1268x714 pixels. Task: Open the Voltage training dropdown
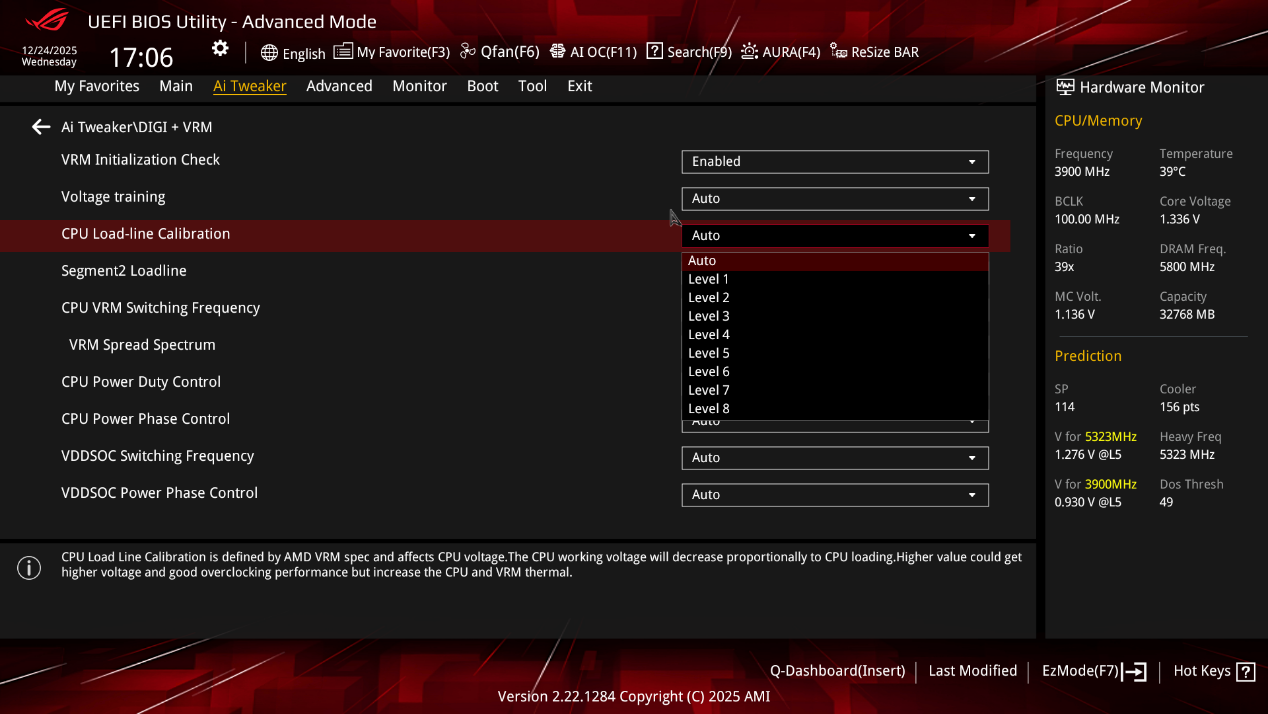(x=834, y=199)
